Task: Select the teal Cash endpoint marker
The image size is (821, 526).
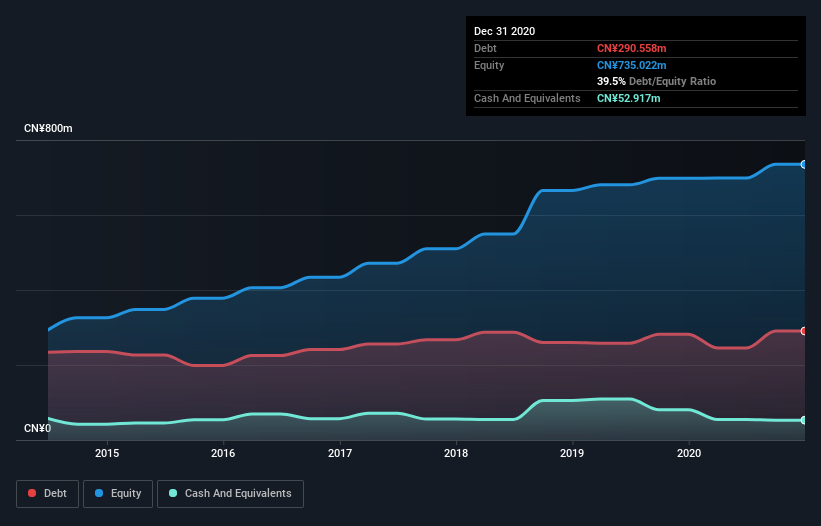Action: tap(804, 420)
